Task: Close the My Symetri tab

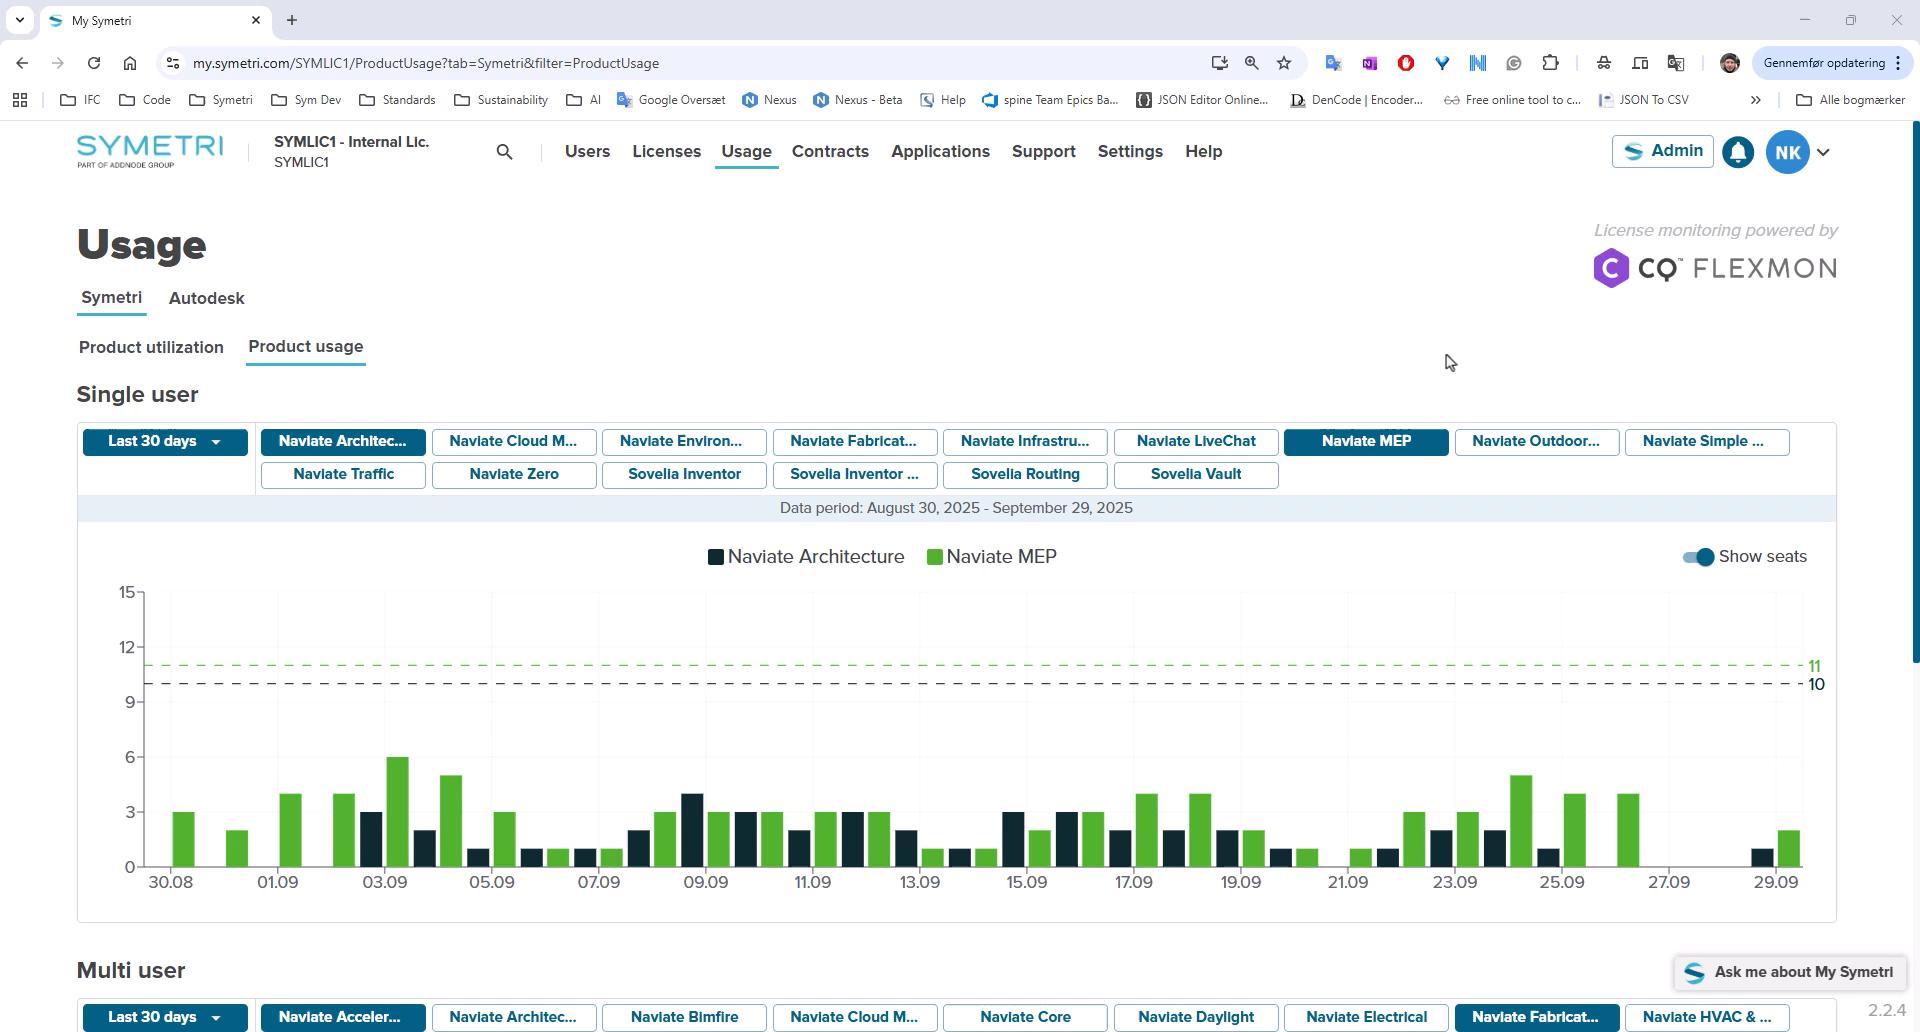Action: (256, 20)
